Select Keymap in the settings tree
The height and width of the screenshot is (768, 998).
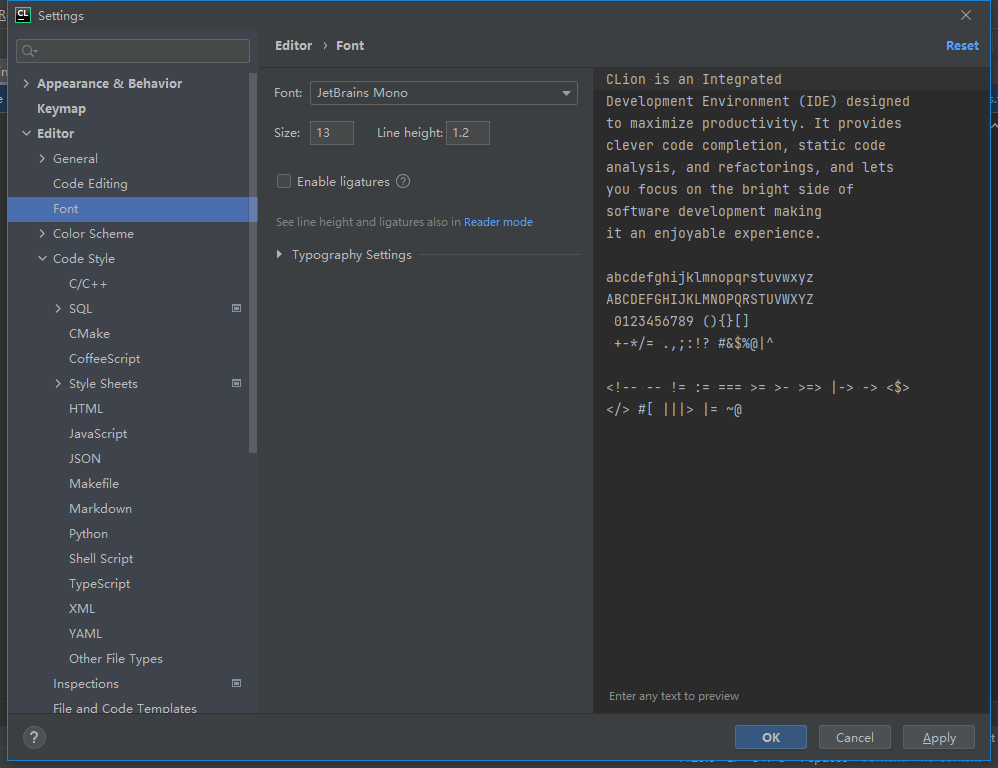tap(61, 109)
